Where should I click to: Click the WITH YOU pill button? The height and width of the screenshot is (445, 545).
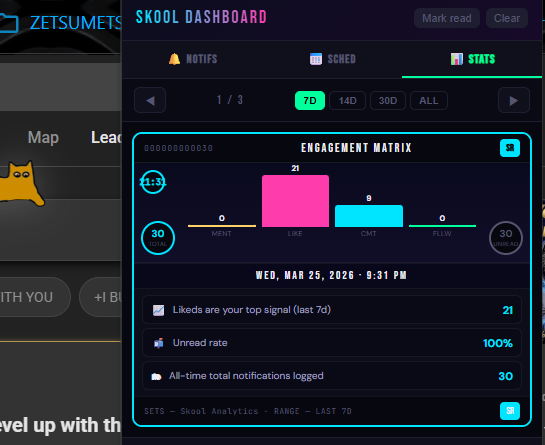pyautogui.click(x=35, y=297)
